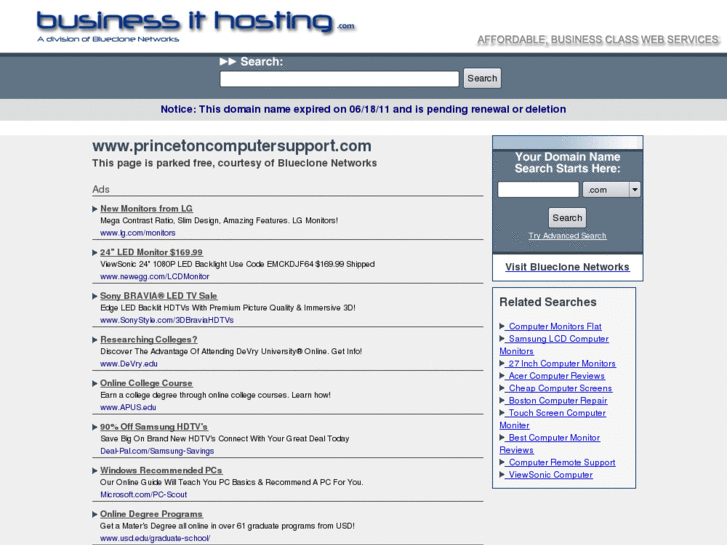Click the arrow bullet beside Acer Computer Reviews
This screenshot has height=545, width=727.
pos(502,376)
